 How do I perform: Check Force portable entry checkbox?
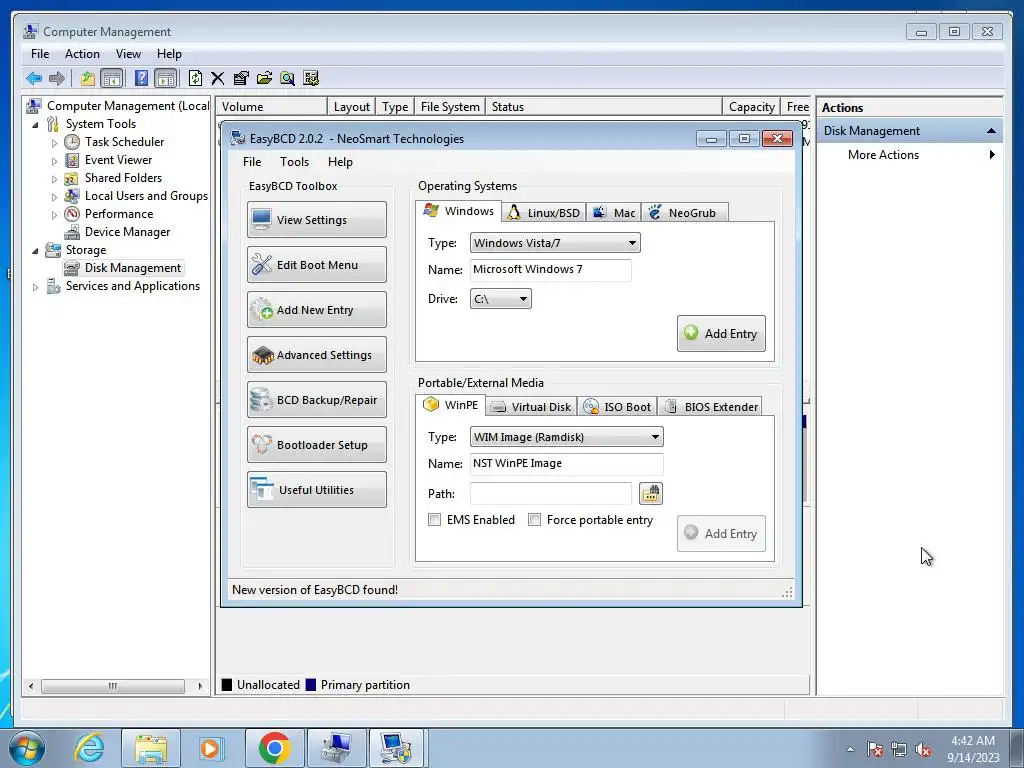(534, 520)
